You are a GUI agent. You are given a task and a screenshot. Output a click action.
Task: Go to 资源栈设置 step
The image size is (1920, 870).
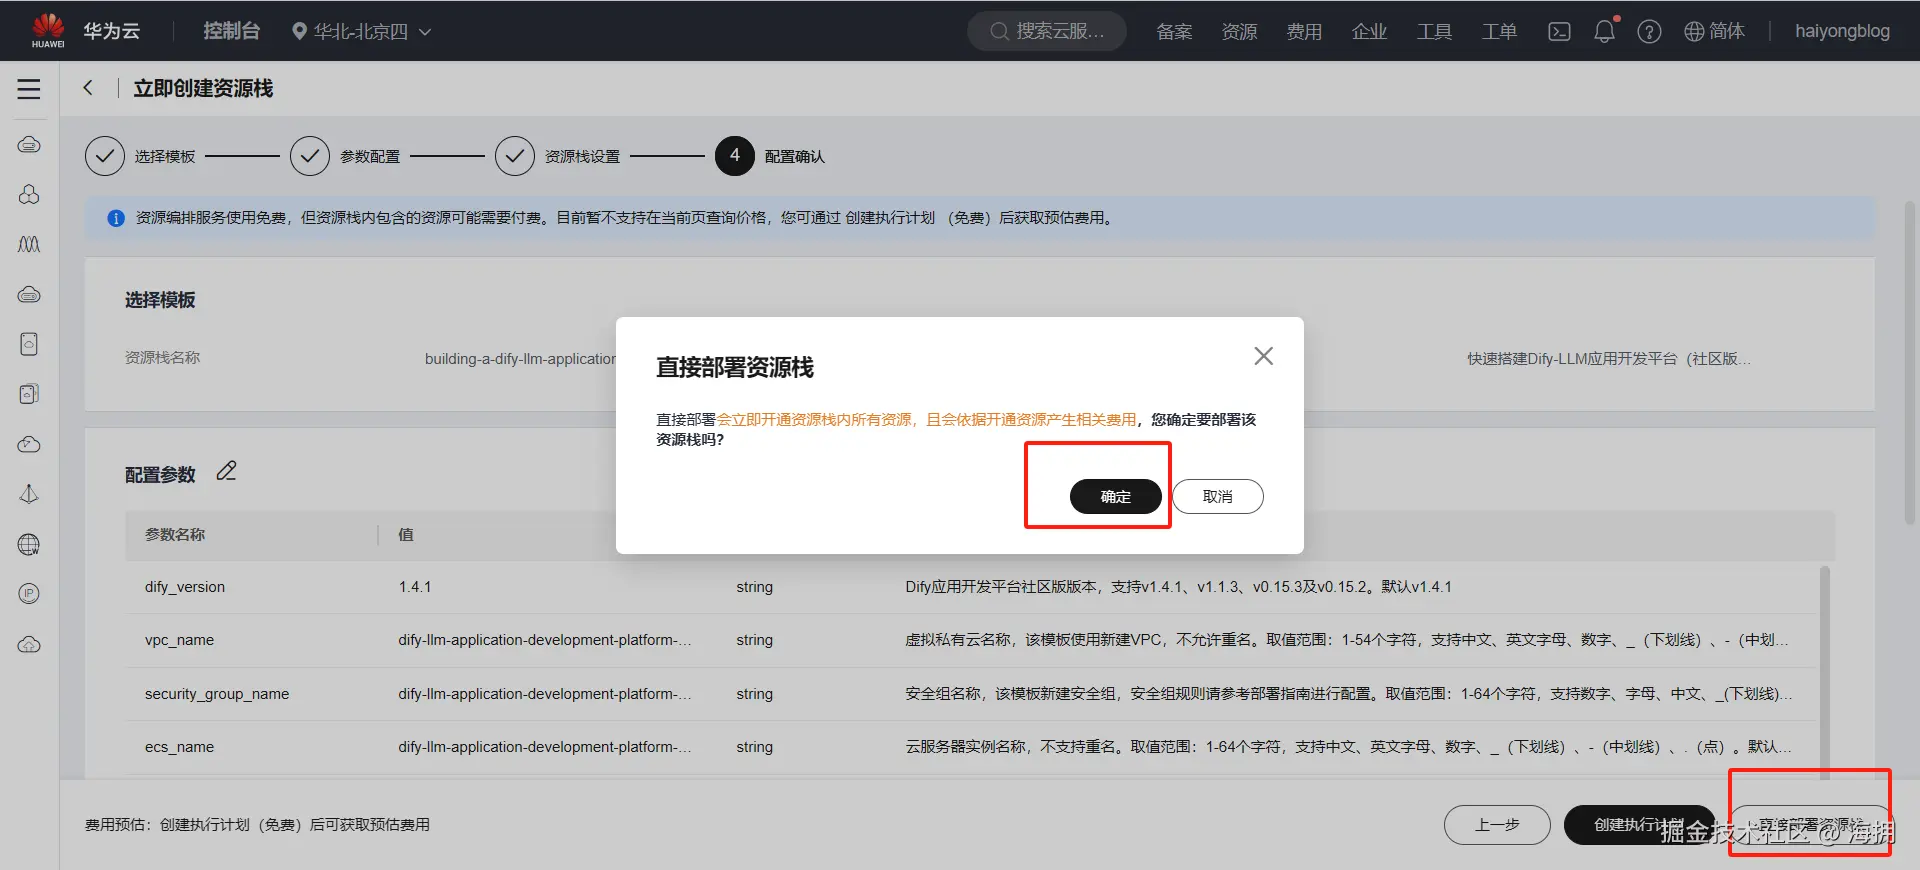click(557, 156)
